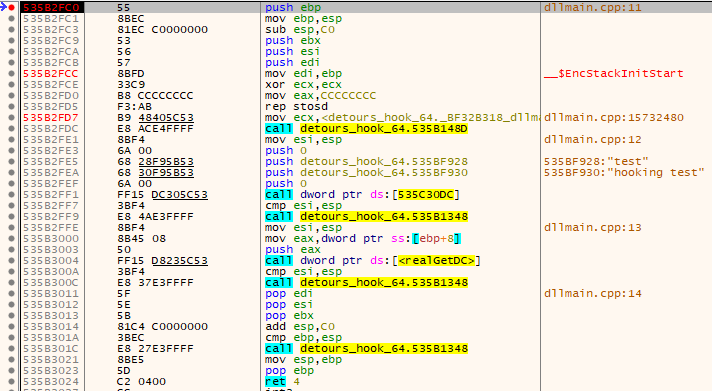Viewport: 712px width, 391px height.
Task: Select the 'dllmain.cpp:13' comment
Action: pyautogui.click(x=593, y=228)
